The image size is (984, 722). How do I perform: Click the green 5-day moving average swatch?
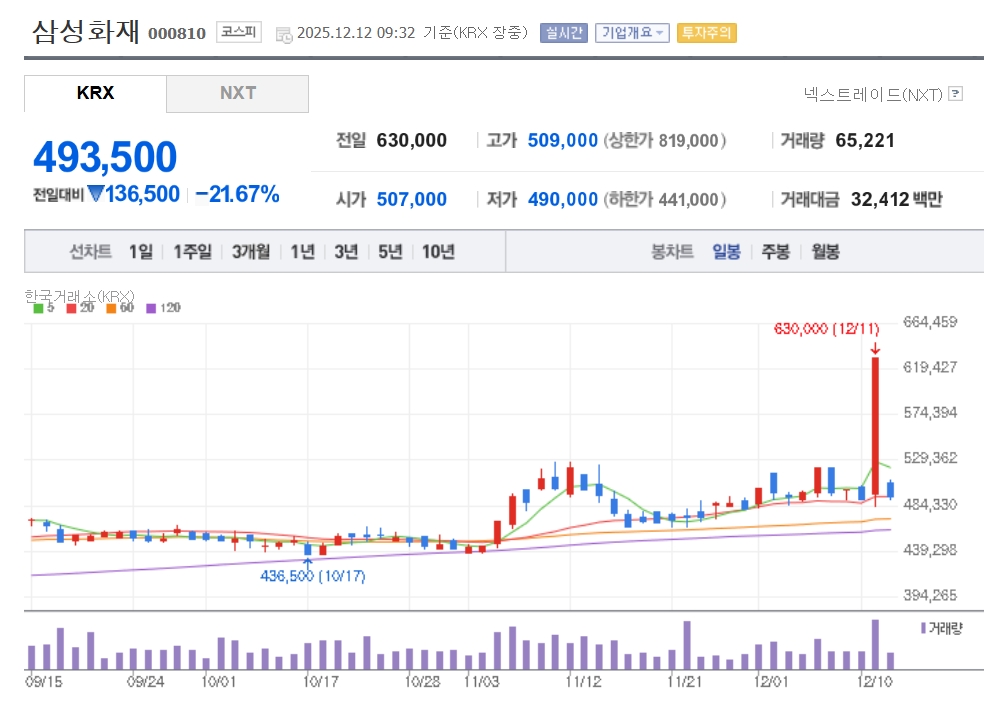click(x=38, y=308)
